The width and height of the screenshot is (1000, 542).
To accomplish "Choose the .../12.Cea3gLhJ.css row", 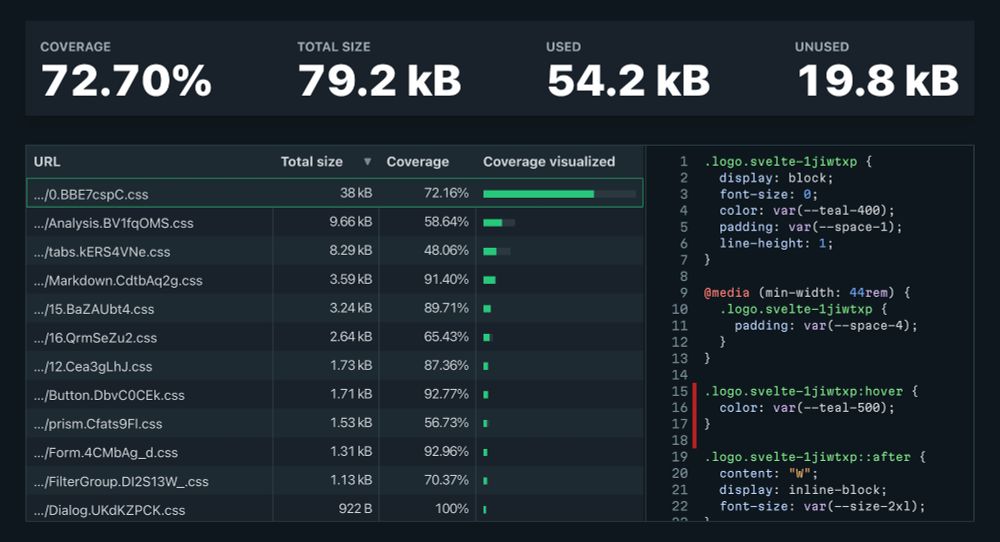I will pos(335,366).
